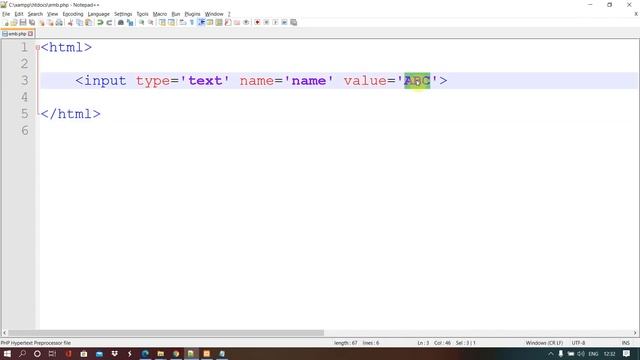
Task: Open the Language menu
Action: pos(98,14)
